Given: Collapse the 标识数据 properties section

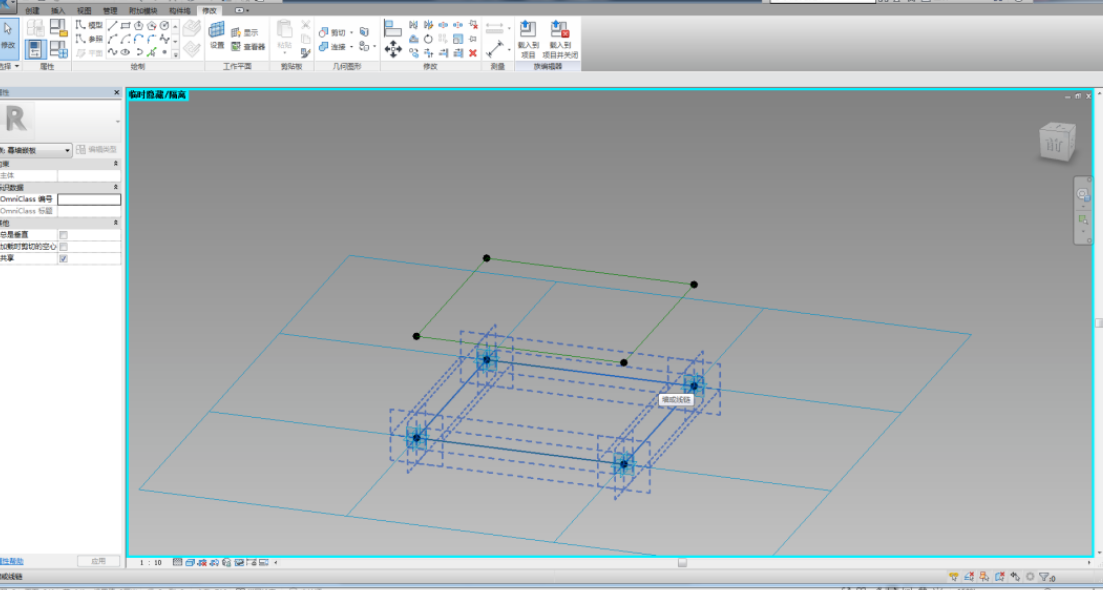Looking at the screenshot, I should pyautogui.click(x=116, y=188).
